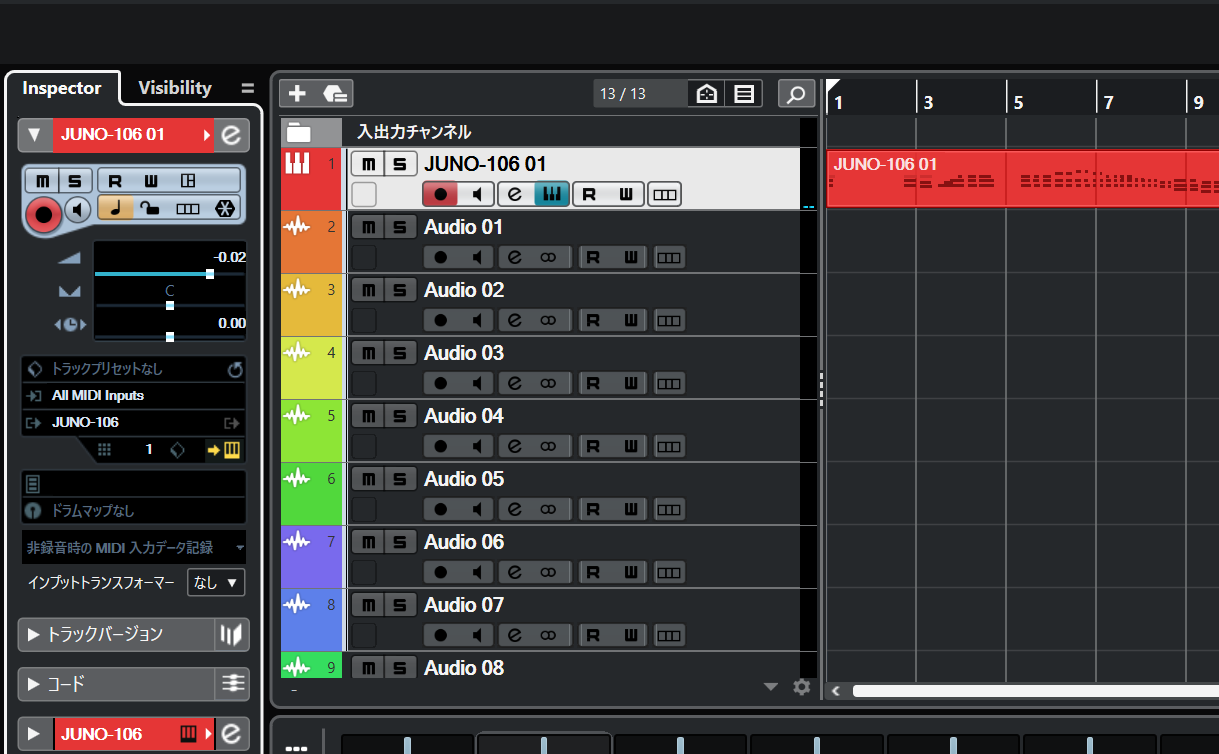Mute the Audio 01 track
The image size is (1219, 754).
(368, 227)
